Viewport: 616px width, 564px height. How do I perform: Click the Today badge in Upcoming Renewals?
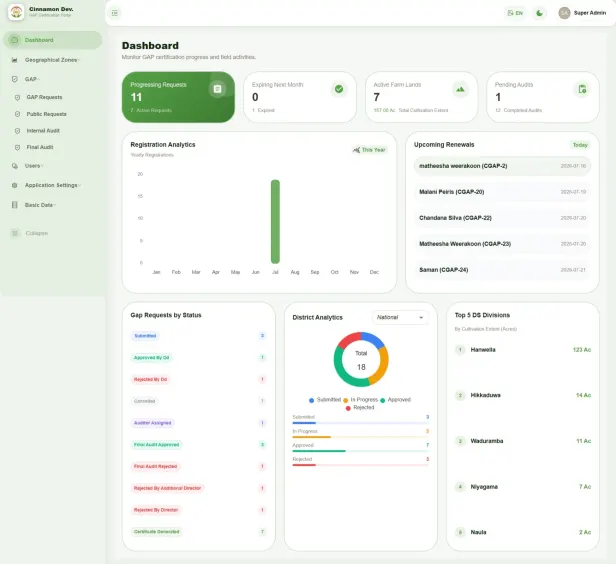(x=580, y=145)
